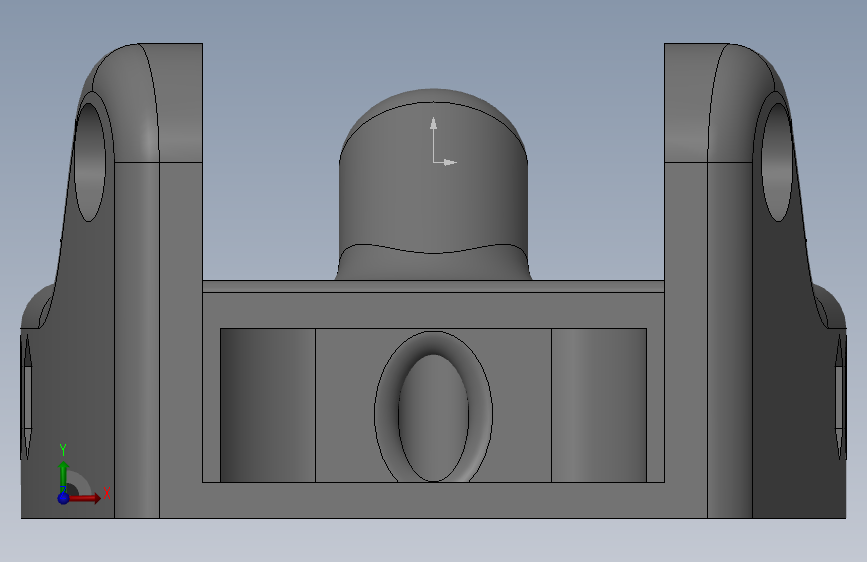The image size is (867, 562).
Task: Click the X axis red arrow on triad
Action: click(85, 498)
